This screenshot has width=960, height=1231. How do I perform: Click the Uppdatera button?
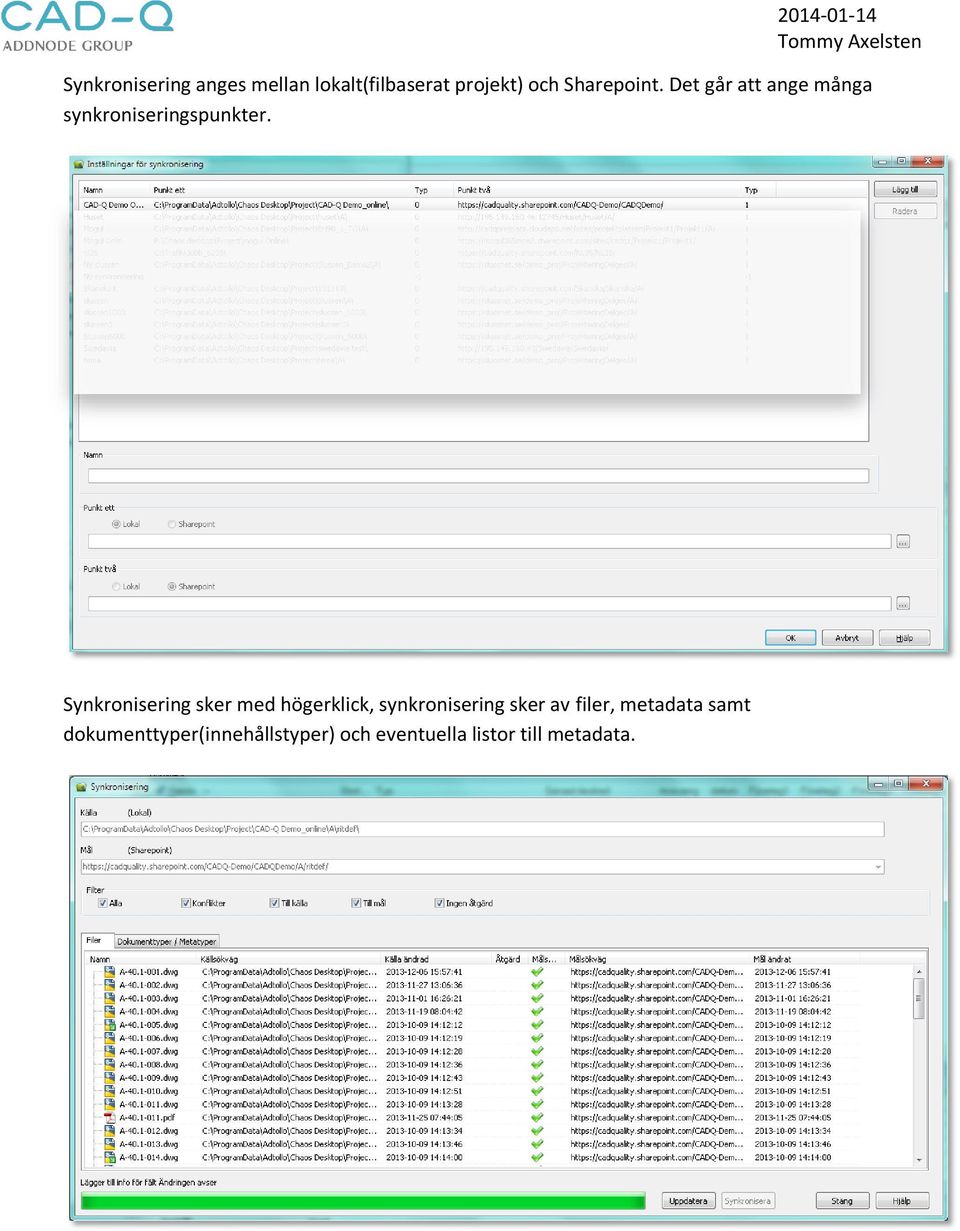tap(688, 1201)
